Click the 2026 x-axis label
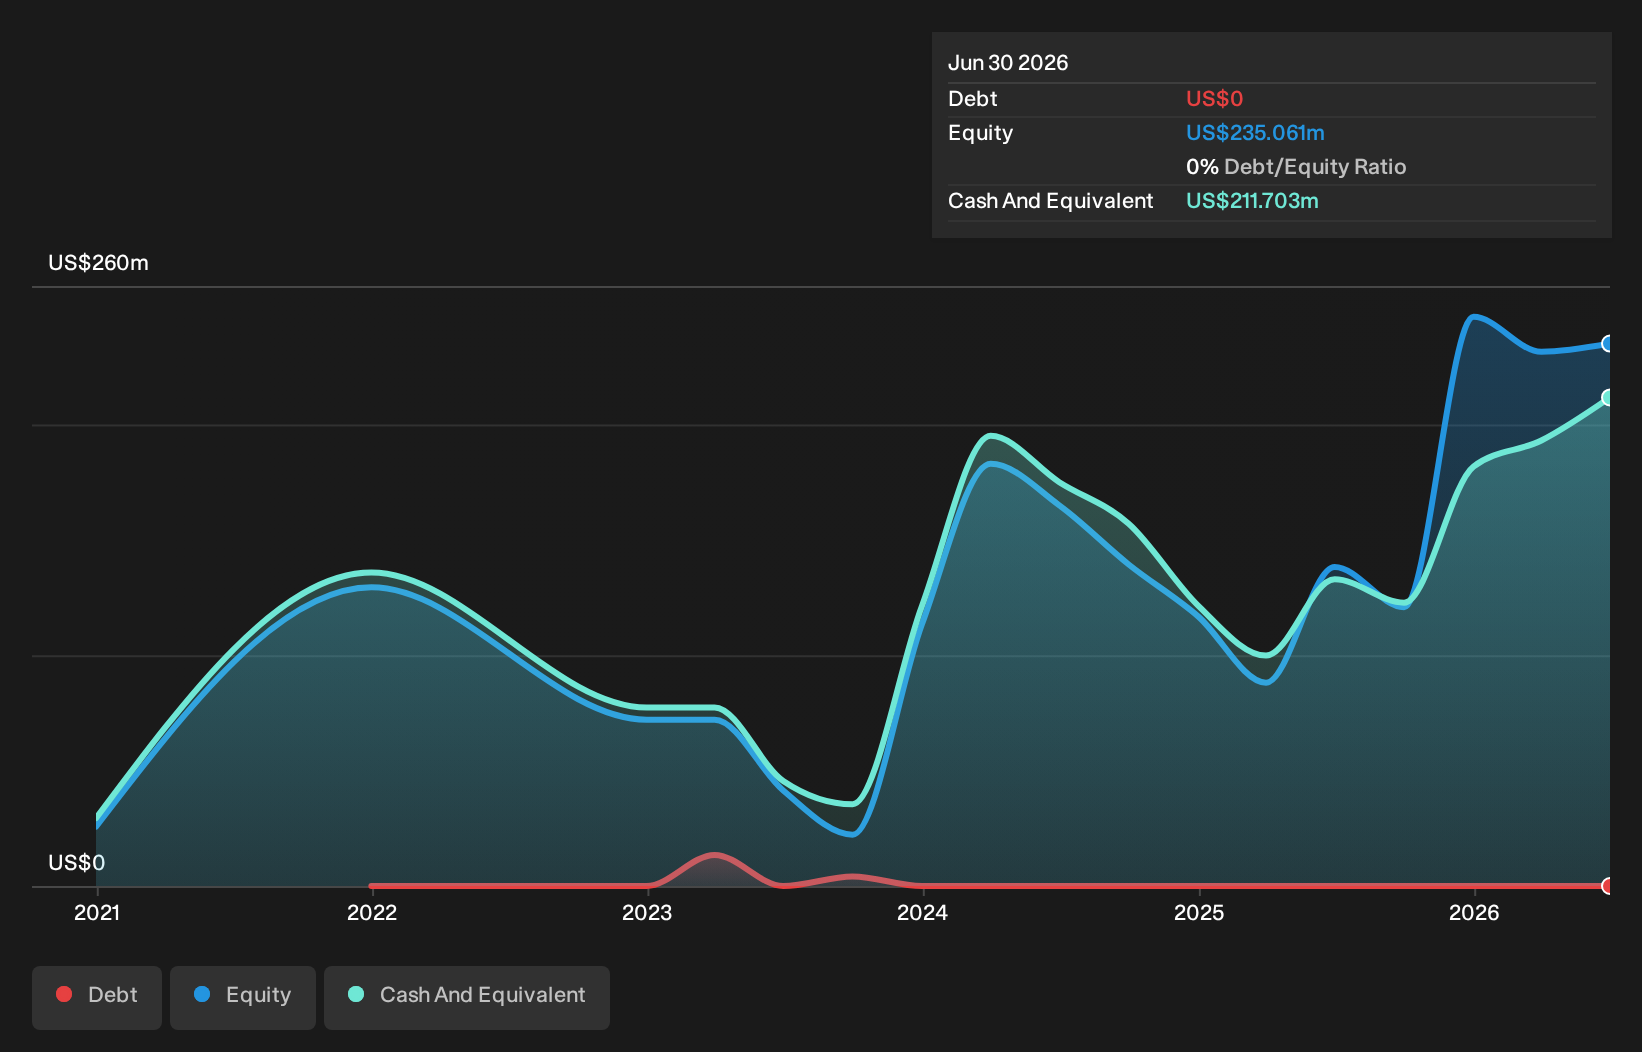 [x=1474, y=912]
